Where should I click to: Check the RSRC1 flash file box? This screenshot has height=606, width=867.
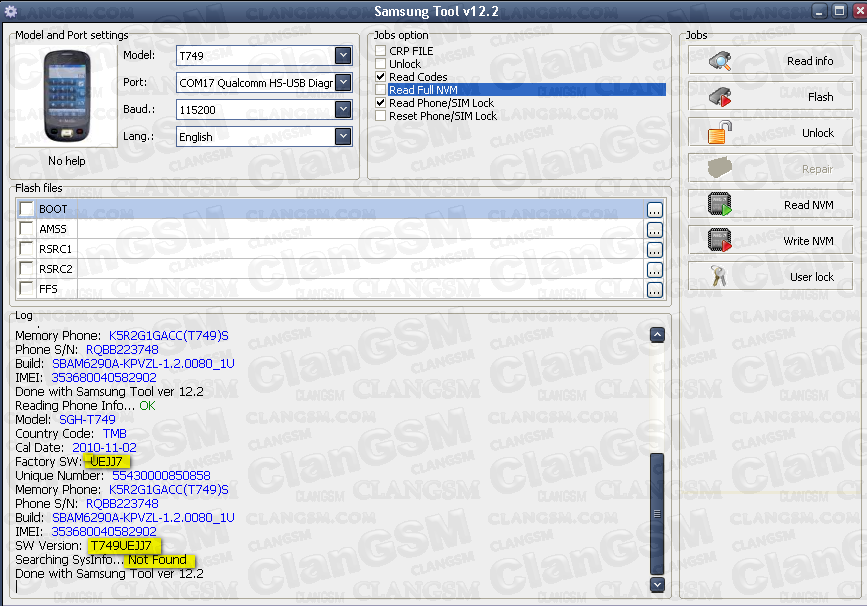coord(26,248)
